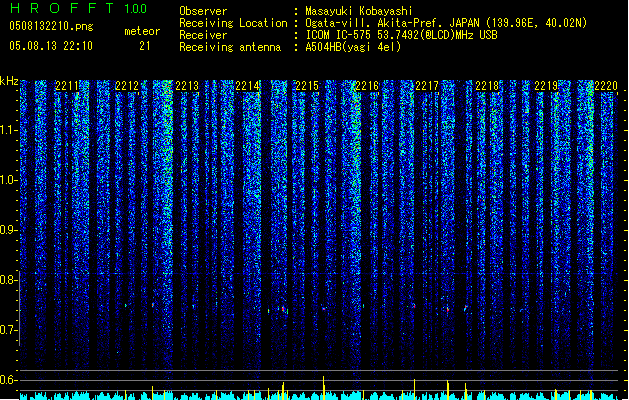629x400 pixels.
Task: Click the date stamp 05.08.13 22:10
Action: tap(51, 46)
